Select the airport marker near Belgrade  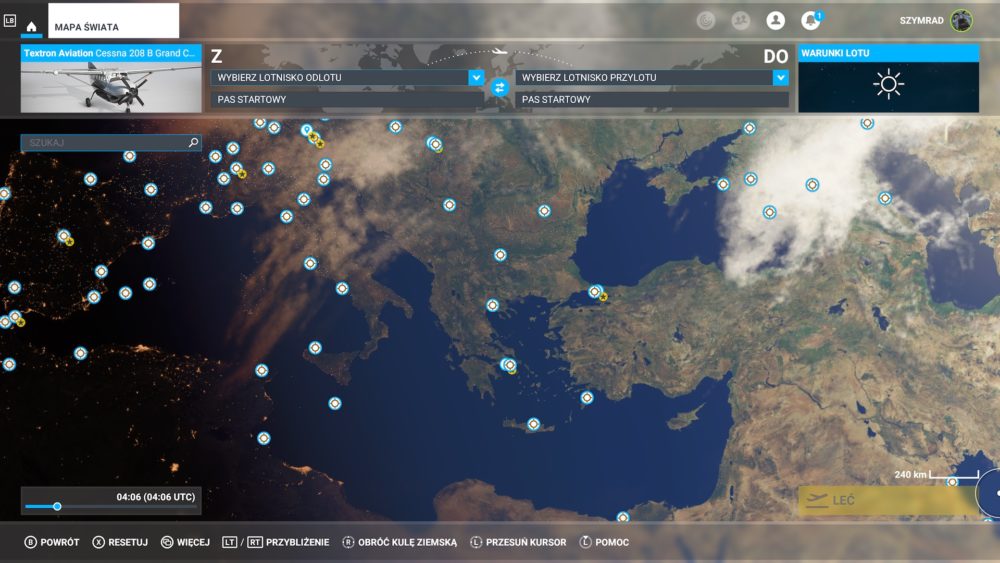tap(450, 205)
